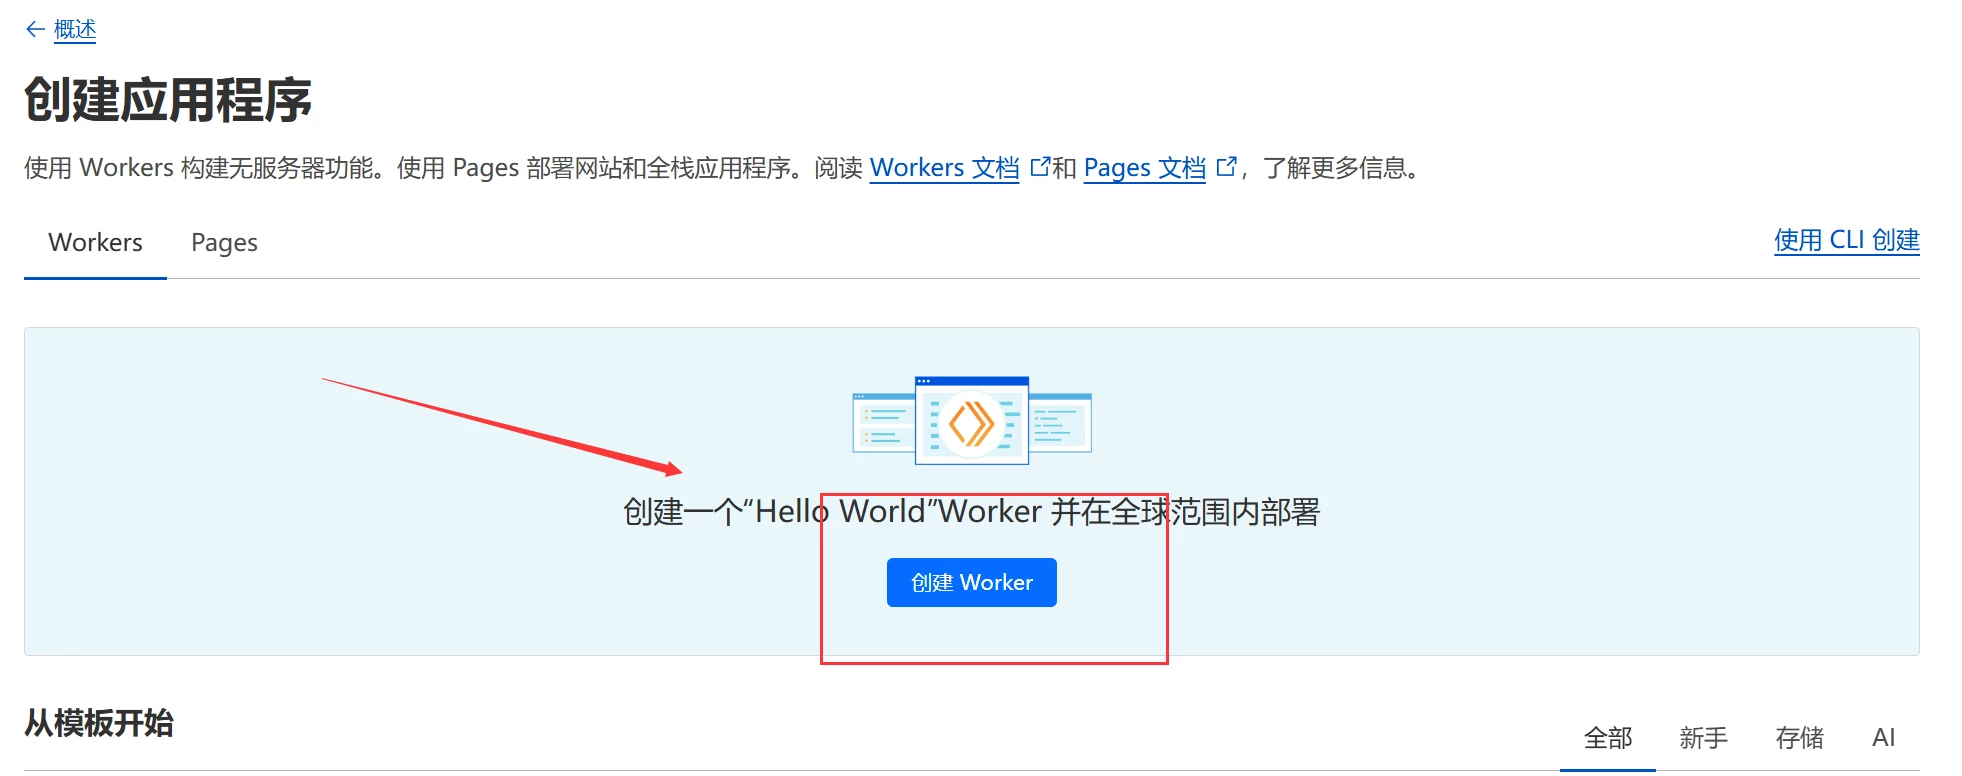The image size is (1962, 776).
Task: Click external-link icon after Pages 文档
Action: point(1226,166)
